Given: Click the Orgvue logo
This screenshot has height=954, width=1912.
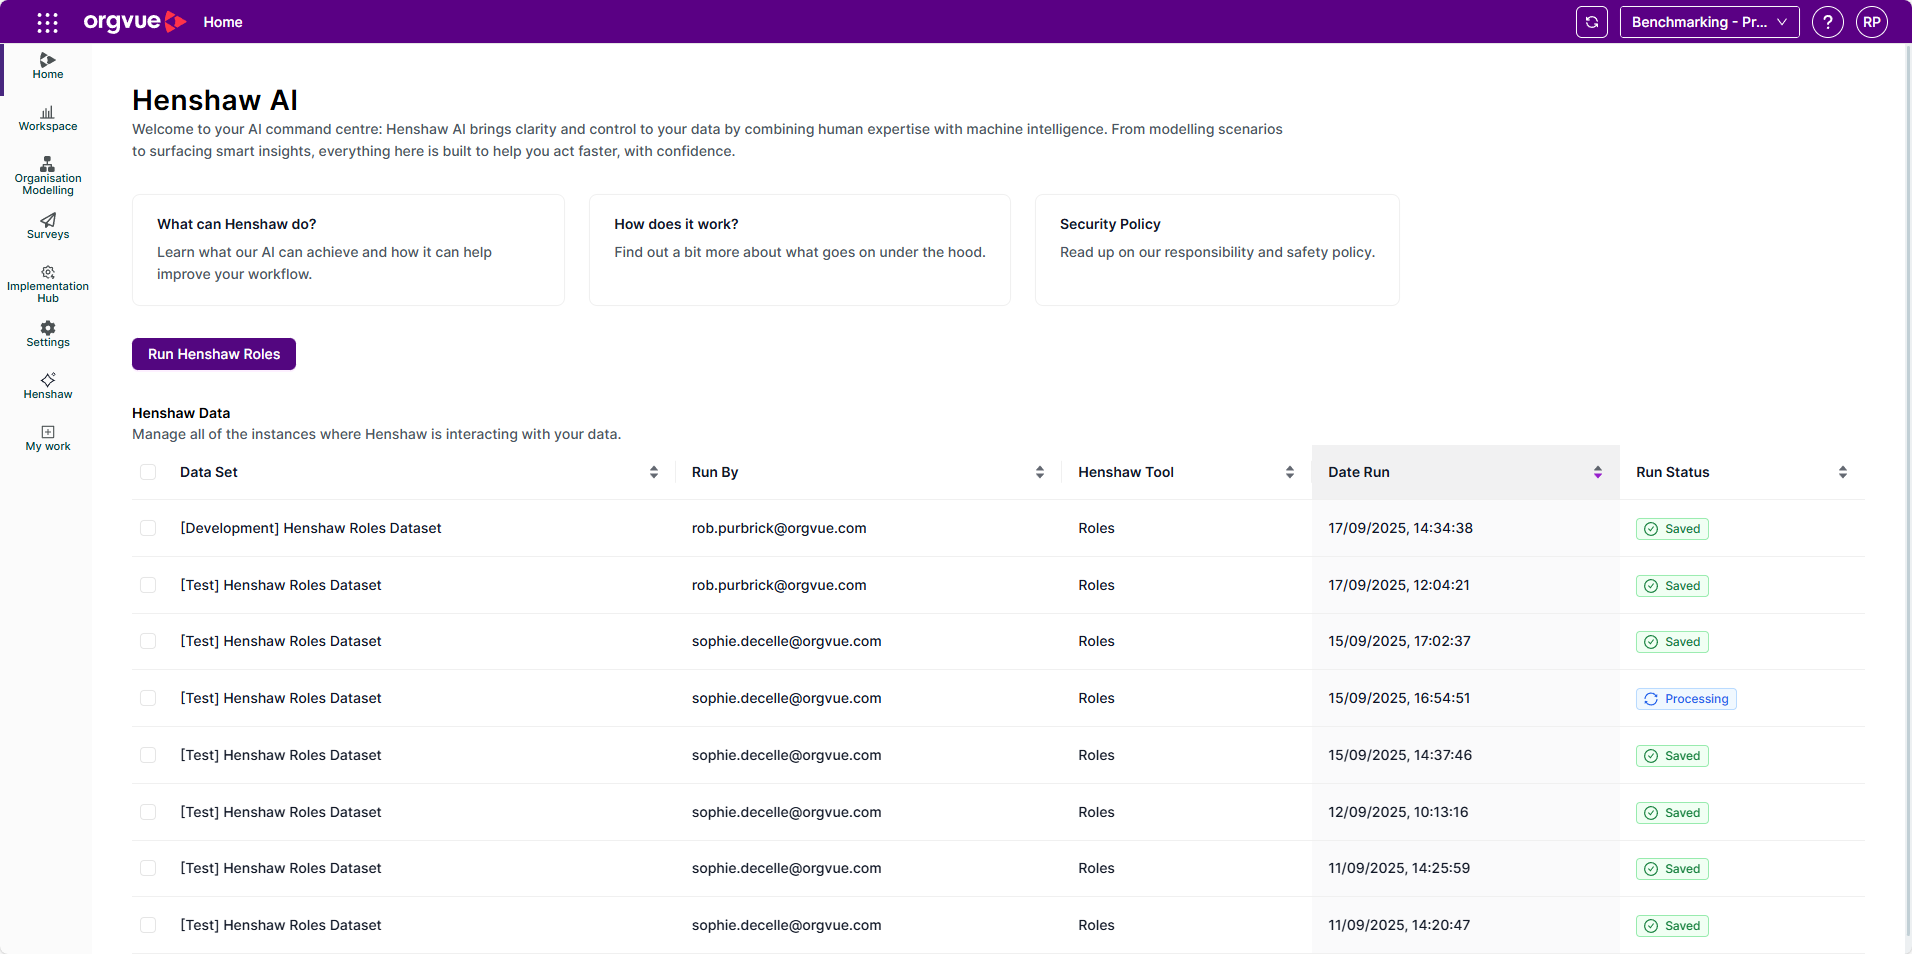Looking at the screenshot, I should (135, 22).
